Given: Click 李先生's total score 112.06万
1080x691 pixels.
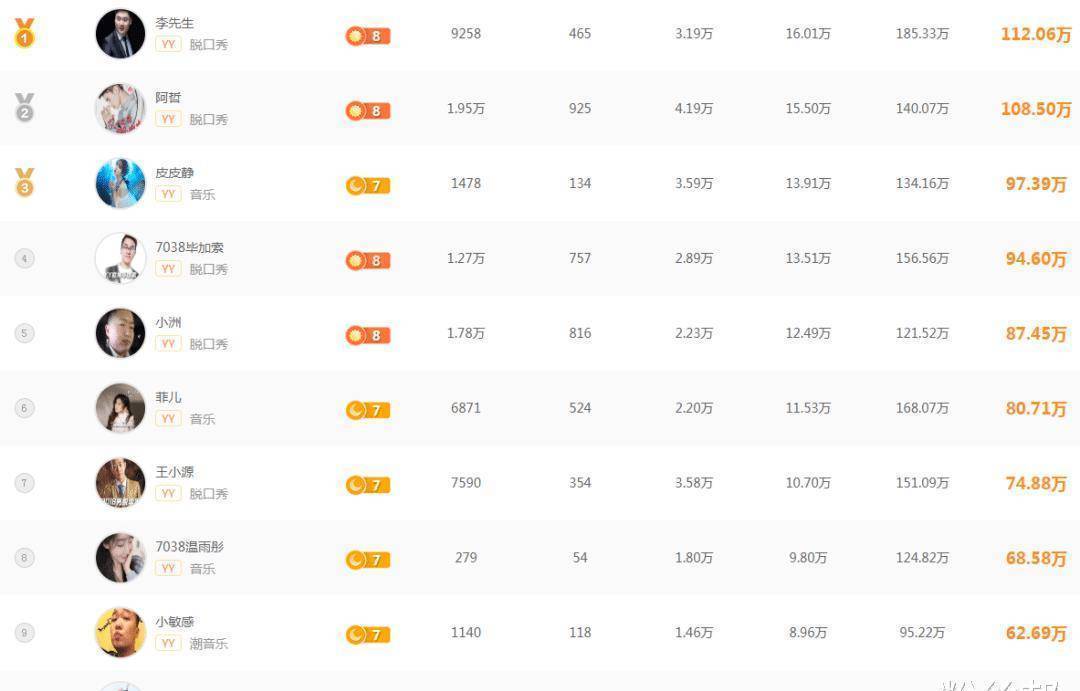Looking at the screenshot, I should 1035,34.
